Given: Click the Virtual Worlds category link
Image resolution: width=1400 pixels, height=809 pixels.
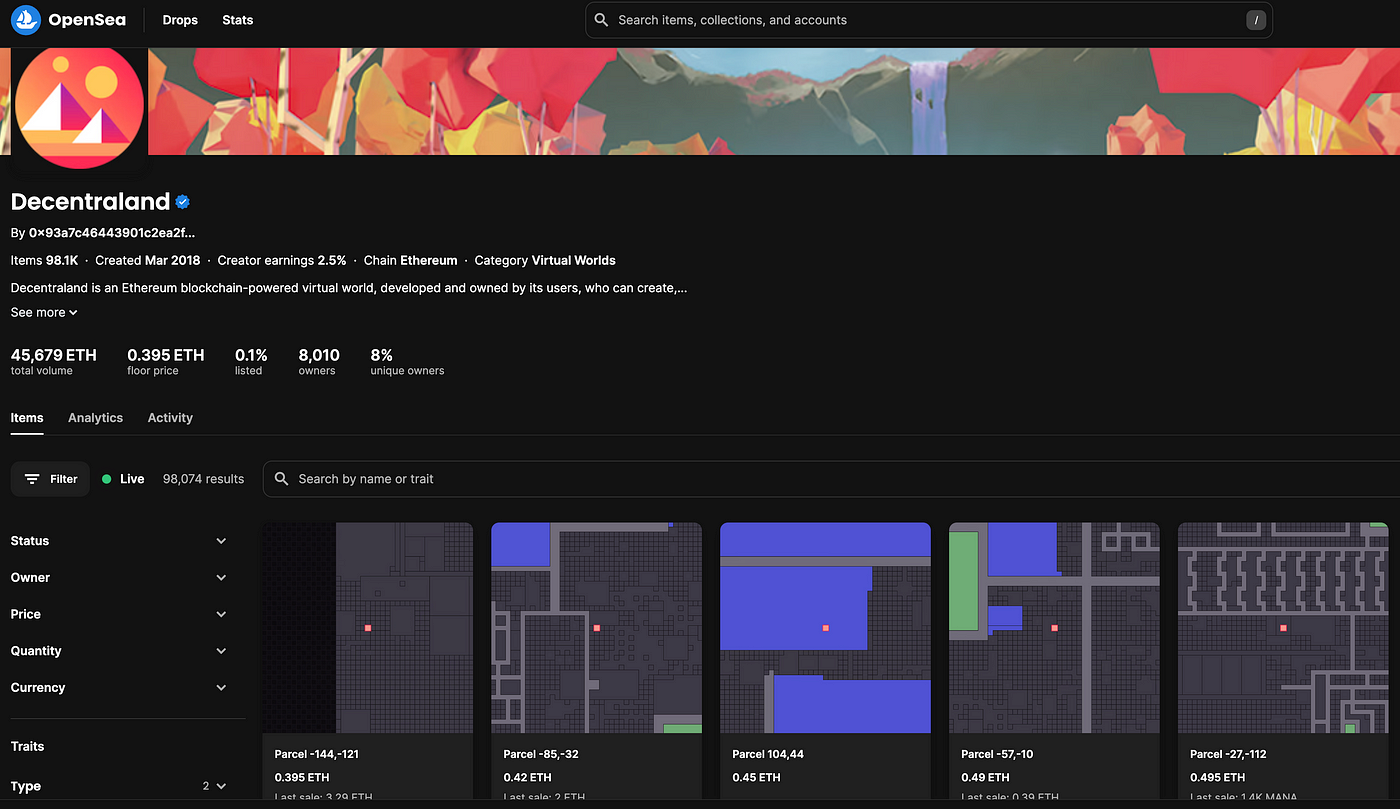Looking at the screenshot, I should (574, 261).
